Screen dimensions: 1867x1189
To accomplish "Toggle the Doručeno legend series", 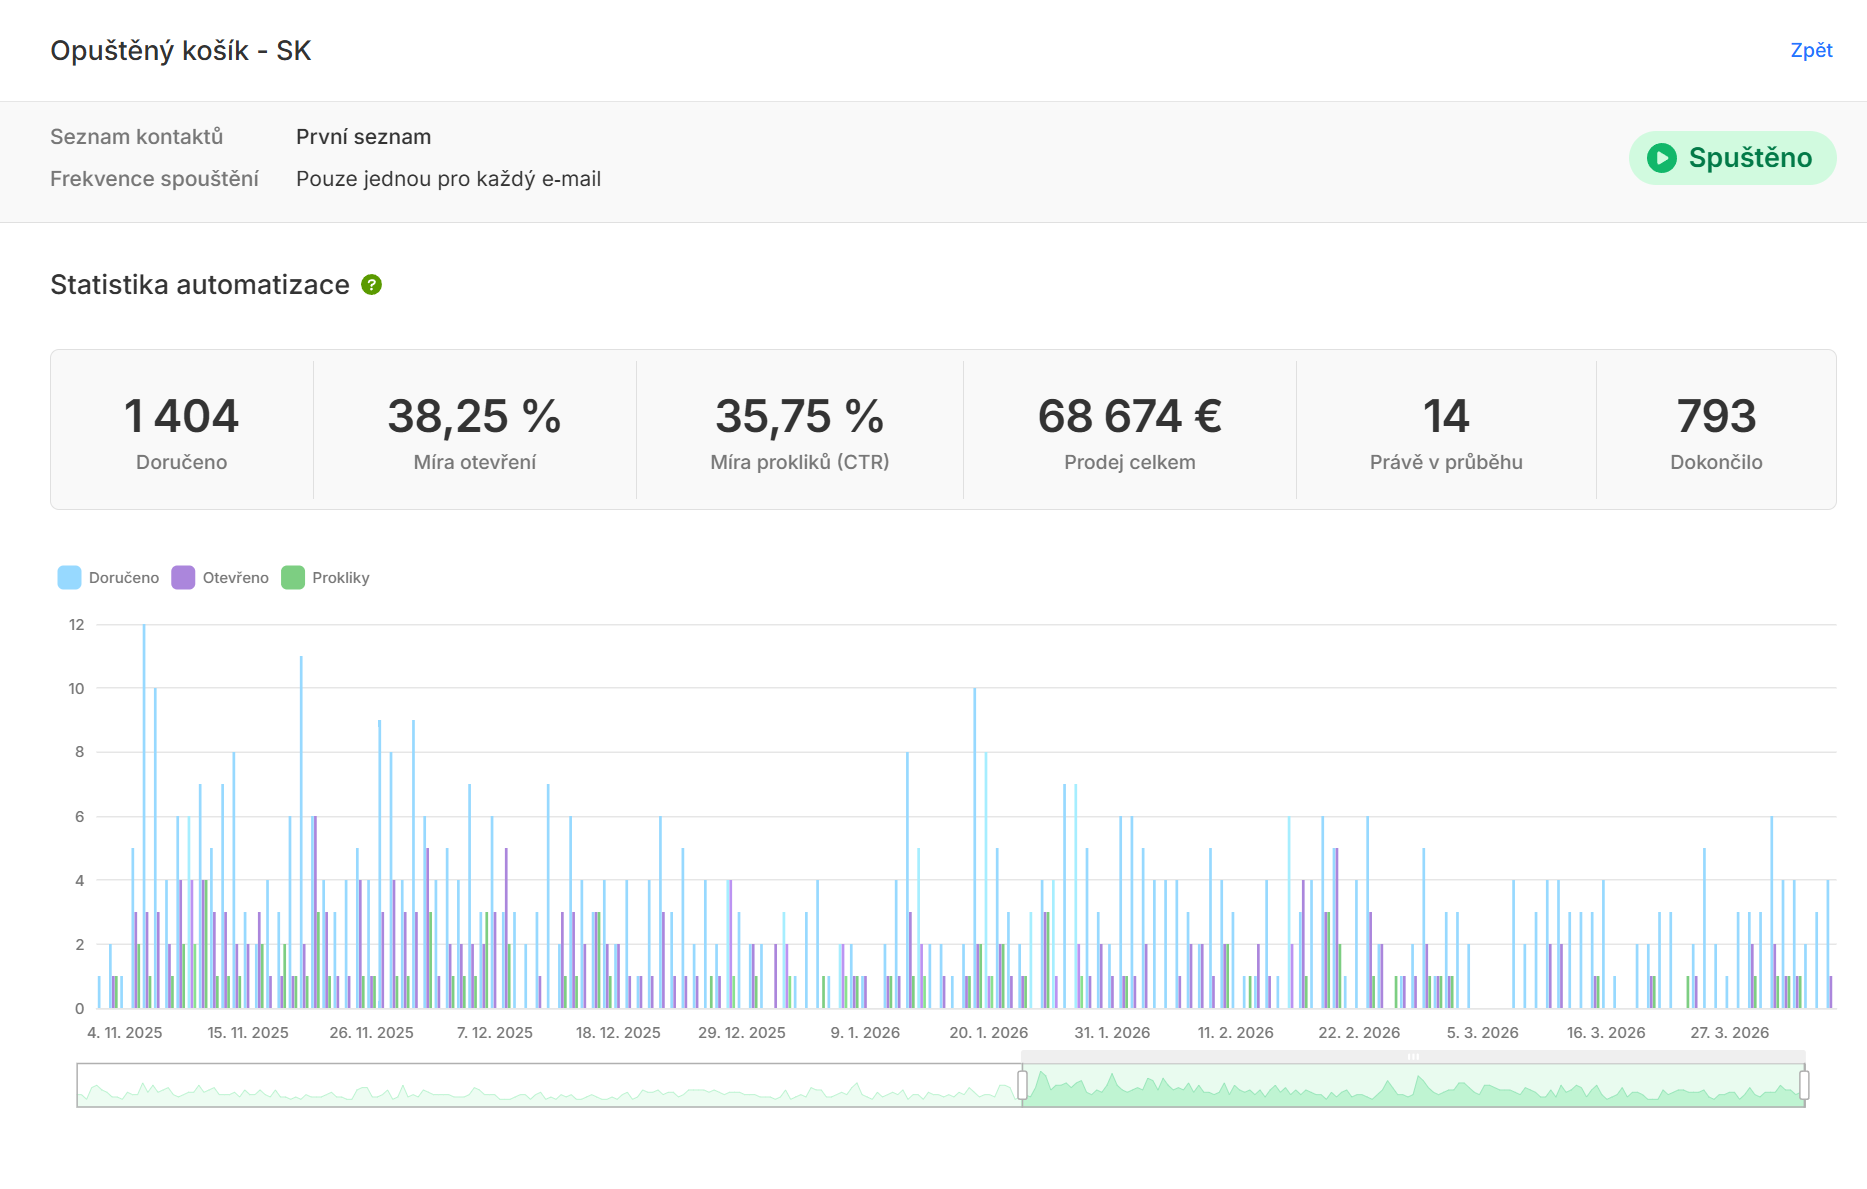I will pos(109,578).
